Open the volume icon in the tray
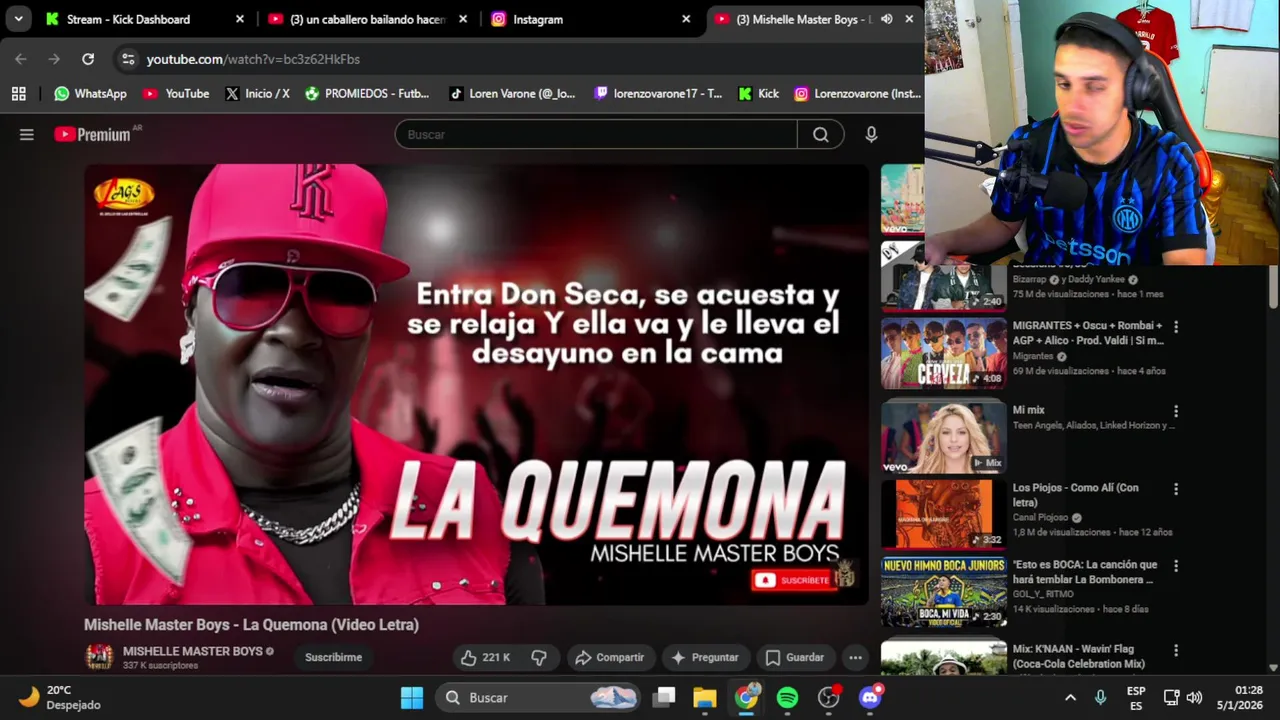The image size is (1280, 720). tap(1195, 697)
